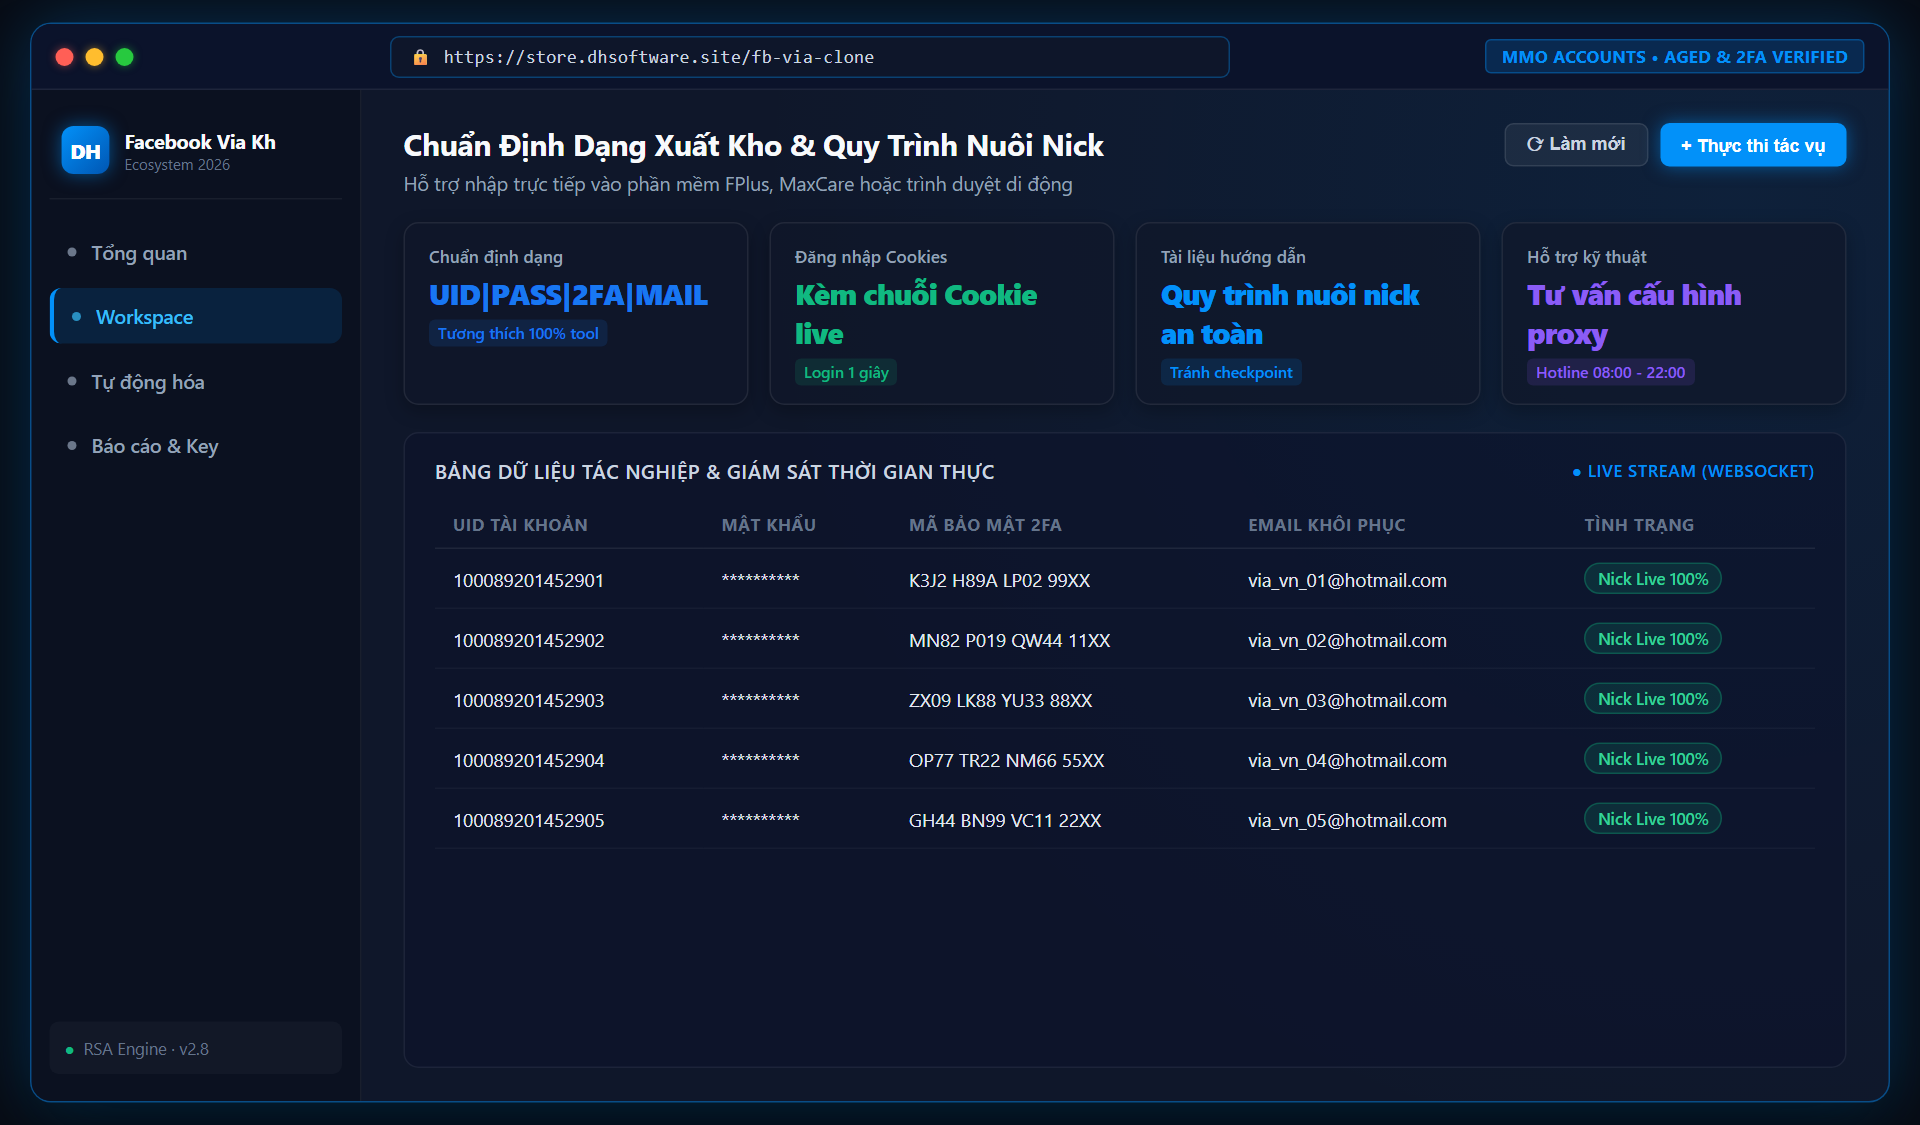Open the UID|PASS|2FA|MAIL format card
The width and height of the screenshot is (1920, 1125).
tap(575, 314)
